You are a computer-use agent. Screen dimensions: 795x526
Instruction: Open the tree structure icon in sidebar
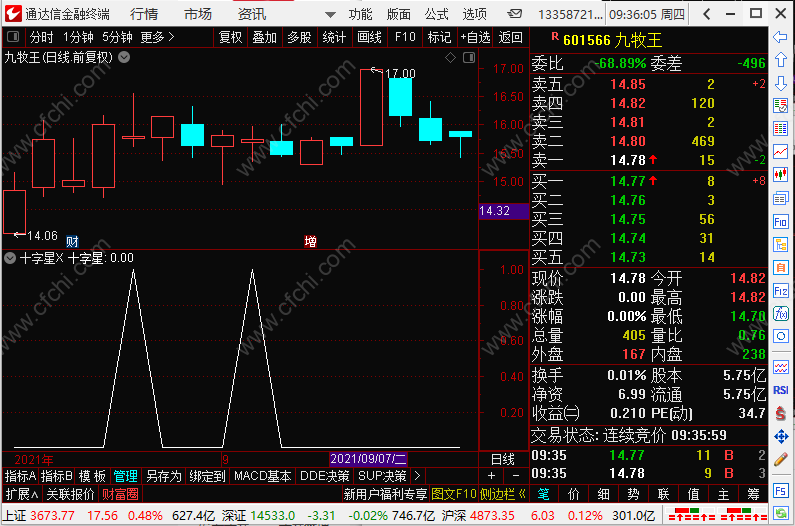[x=780, y=244]
